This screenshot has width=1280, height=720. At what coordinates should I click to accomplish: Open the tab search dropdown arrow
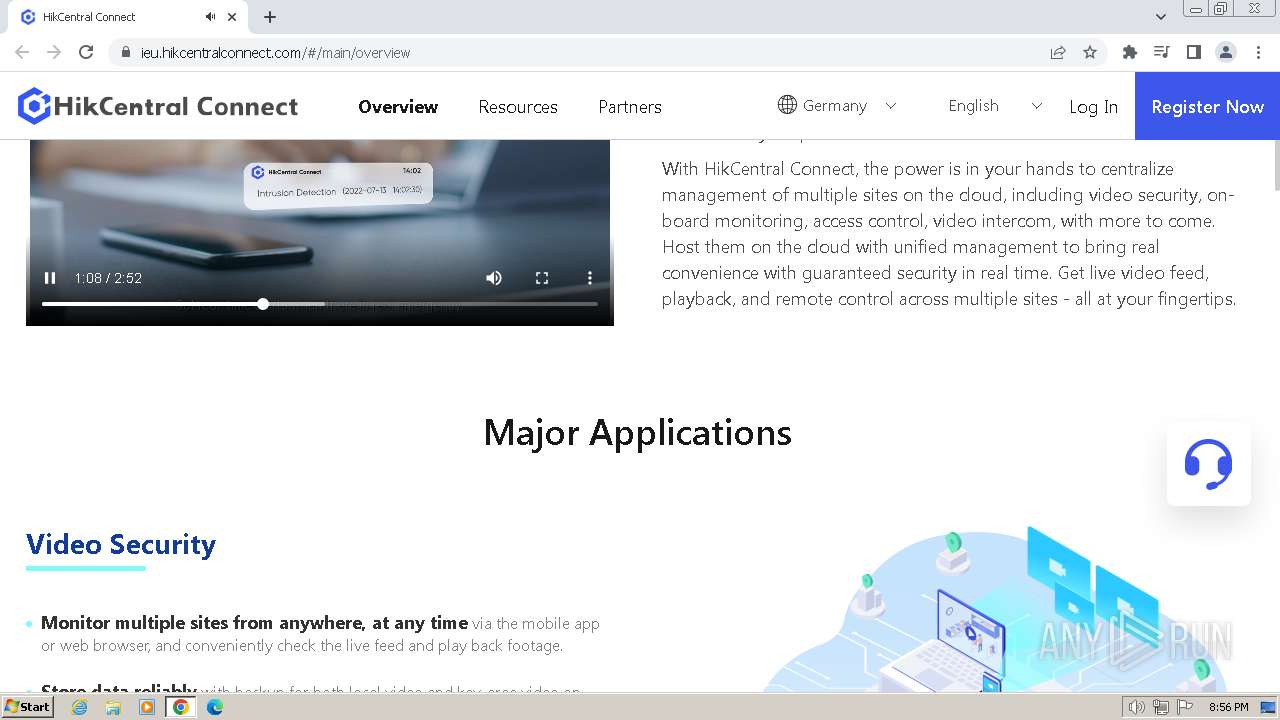pyautogui.click(x=1160, y=17)
